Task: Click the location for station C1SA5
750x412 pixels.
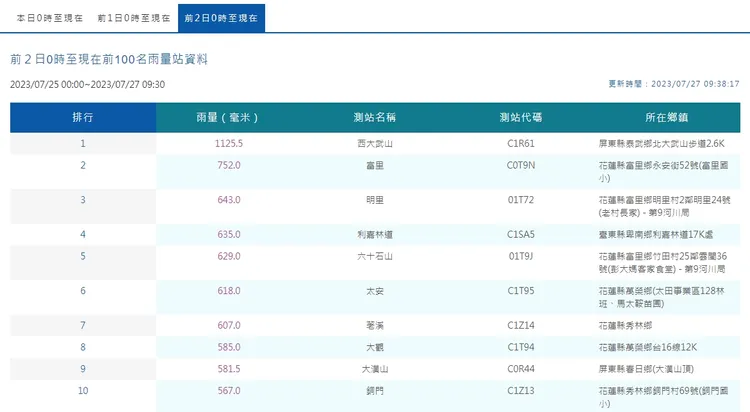Action: [x=656, y=234]
